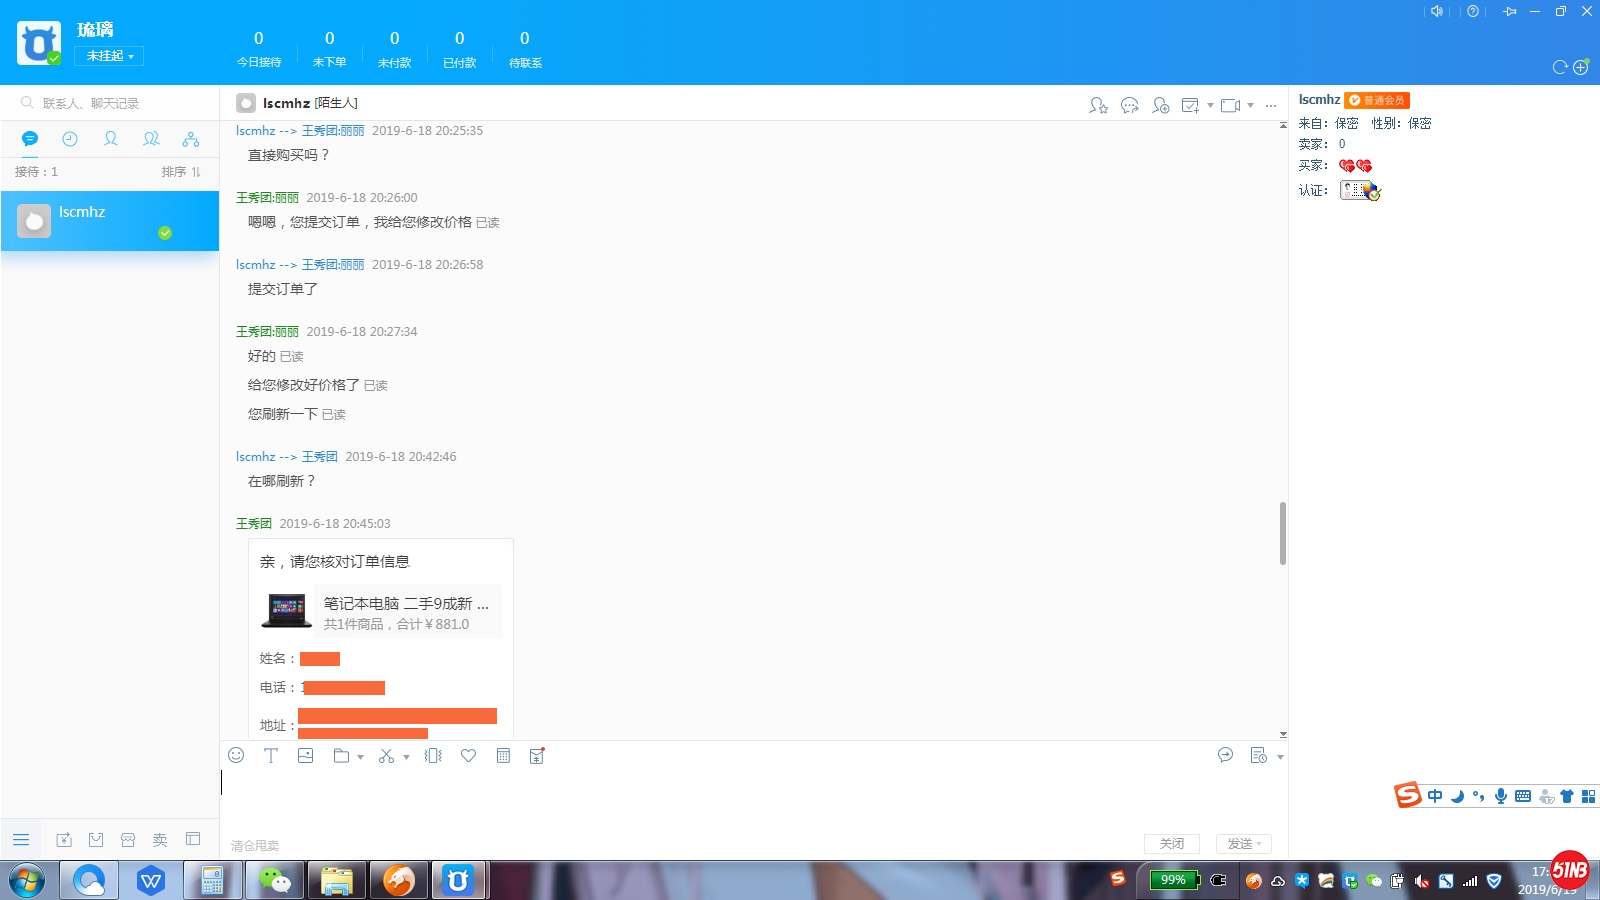The width and height of the screenshot is (1600, 900).
Task: Click the chat history vertical scrollbar thumb
Action: [x=1283, y=533]
